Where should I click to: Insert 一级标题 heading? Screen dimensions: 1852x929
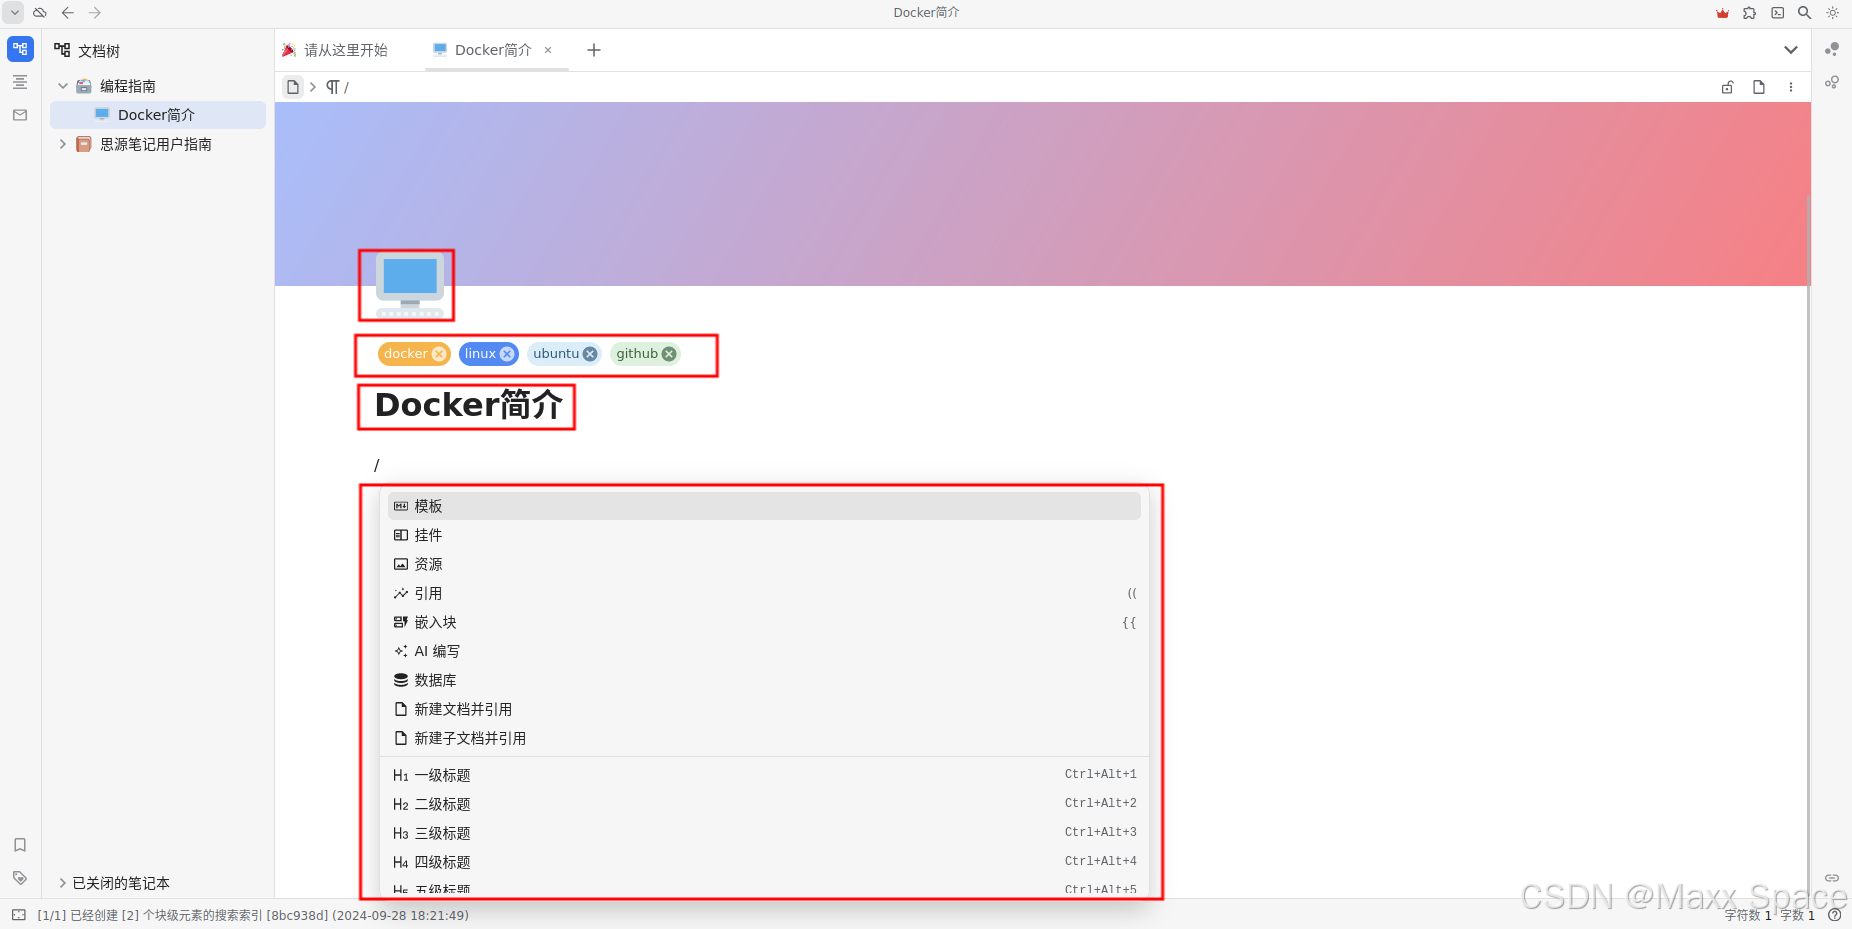(x=764, y=775)
